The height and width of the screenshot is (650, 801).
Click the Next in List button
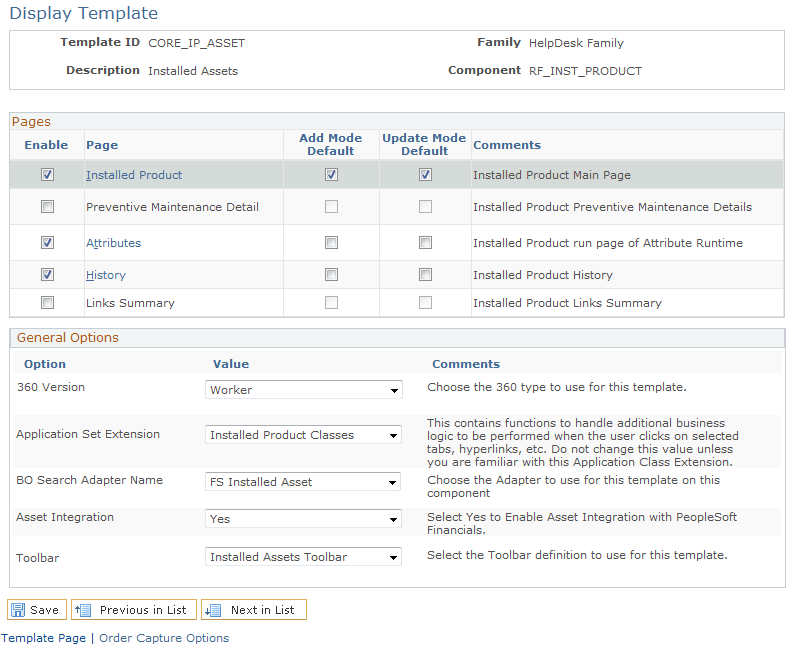pos(254,610)
